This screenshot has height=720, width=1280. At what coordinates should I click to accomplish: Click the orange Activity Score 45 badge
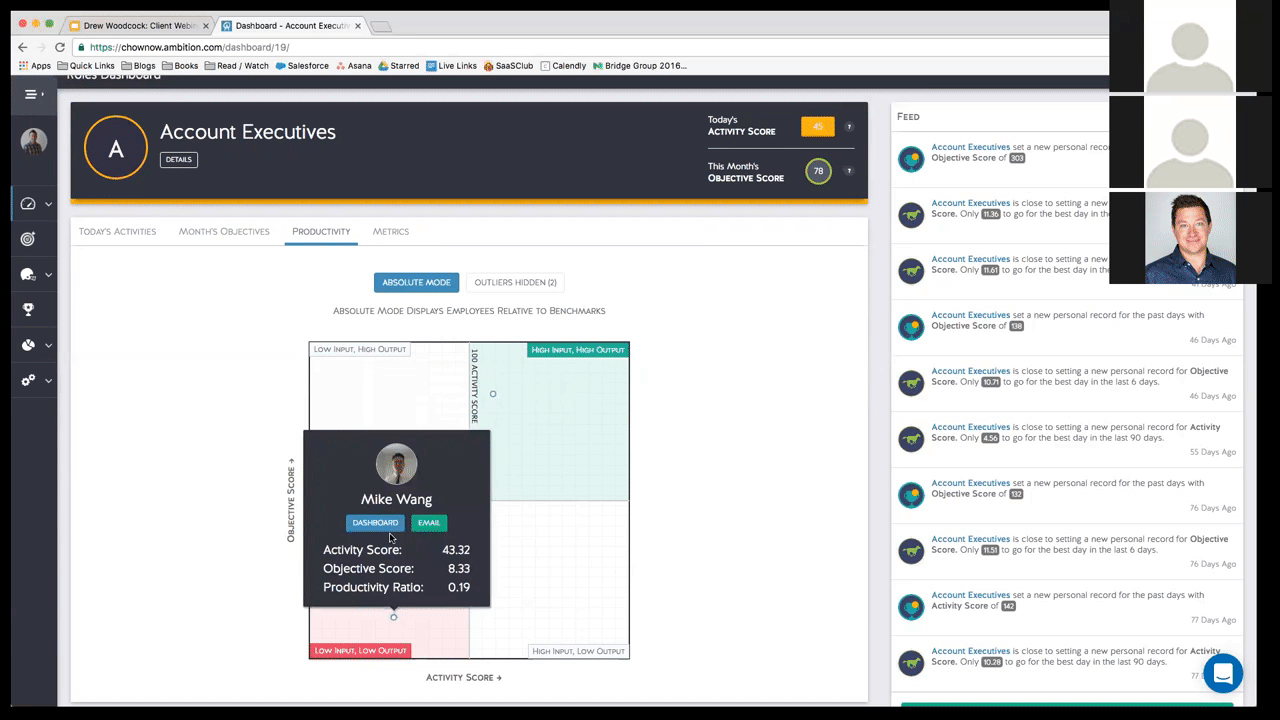pos(817,127)
